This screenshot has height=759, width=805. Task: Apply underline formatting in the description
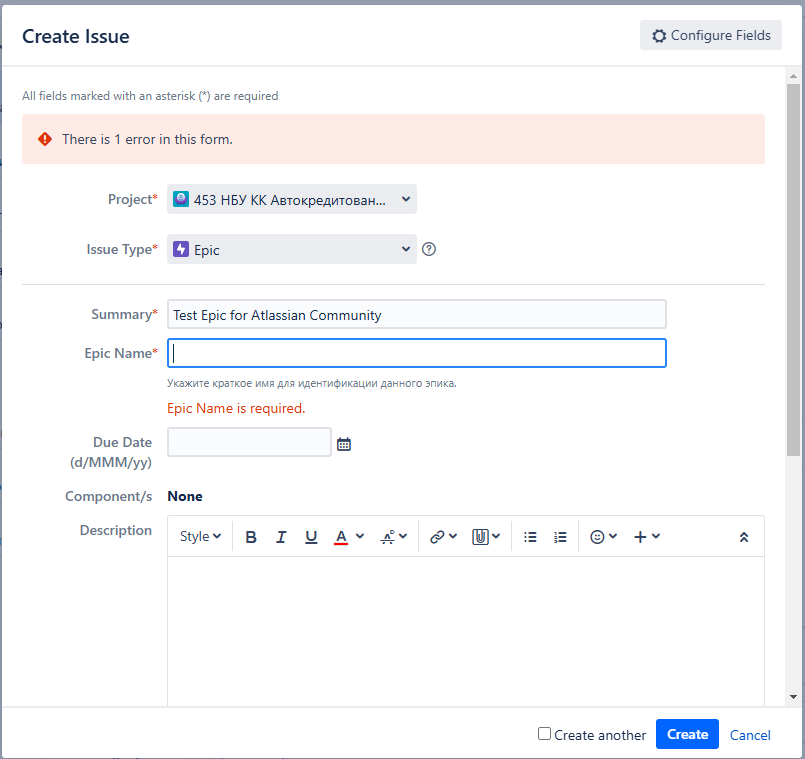point(311,537)
